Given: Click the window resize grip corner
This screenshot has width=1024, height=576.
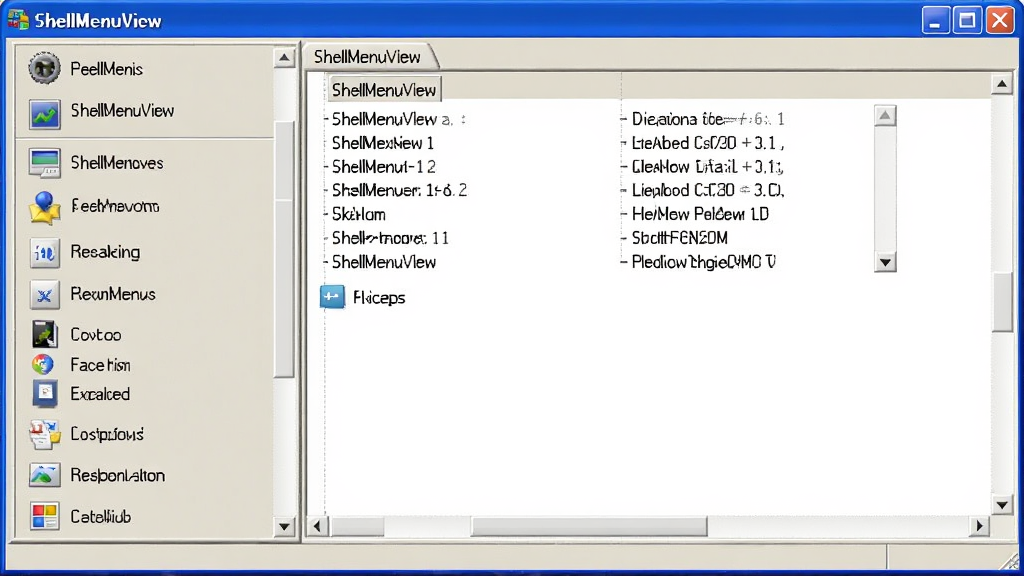Looking at the screenshot, I should click(x=1012, y=561).
